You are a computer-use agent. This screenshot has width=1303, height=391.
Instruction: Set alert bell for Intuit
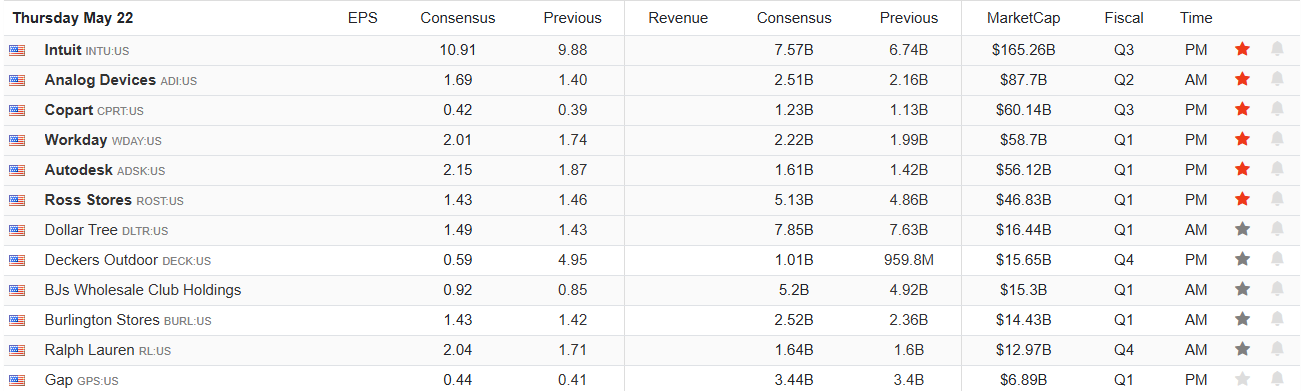point(1277,49)
